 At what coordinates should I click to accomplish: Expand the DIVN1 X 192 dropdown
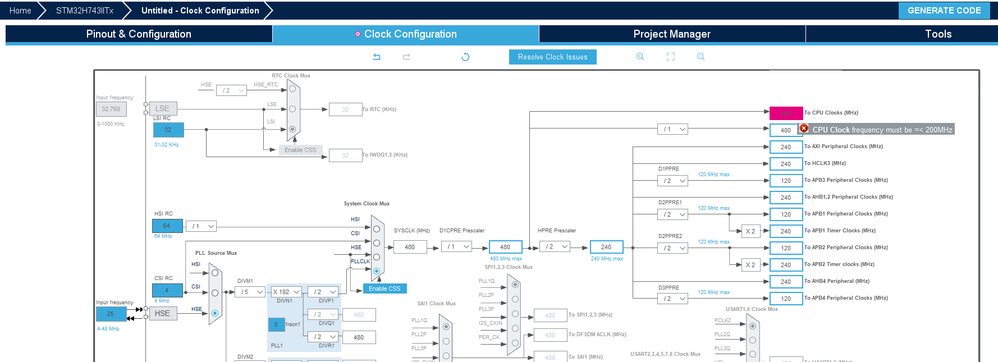point(286,292)
